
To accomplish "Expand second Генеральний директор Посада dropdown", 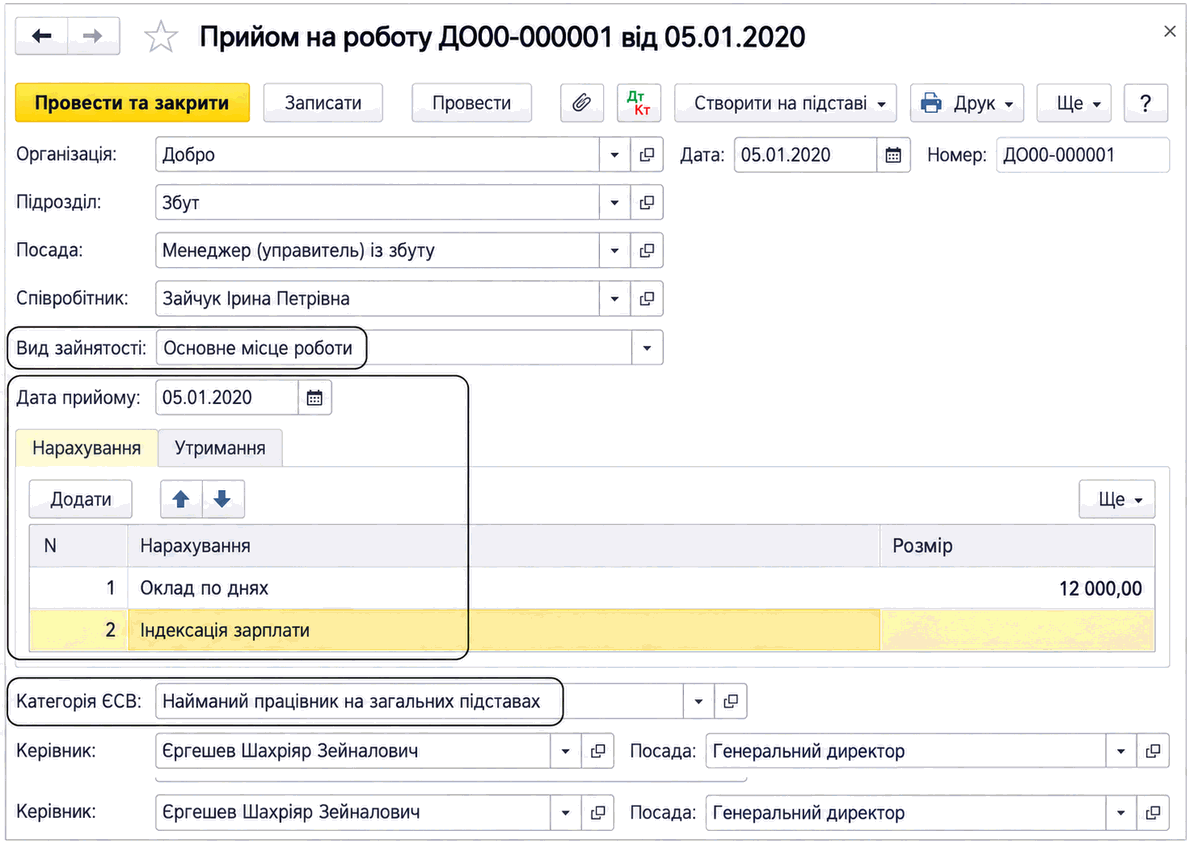I will pyautogui.click(x=1121, y=813).
